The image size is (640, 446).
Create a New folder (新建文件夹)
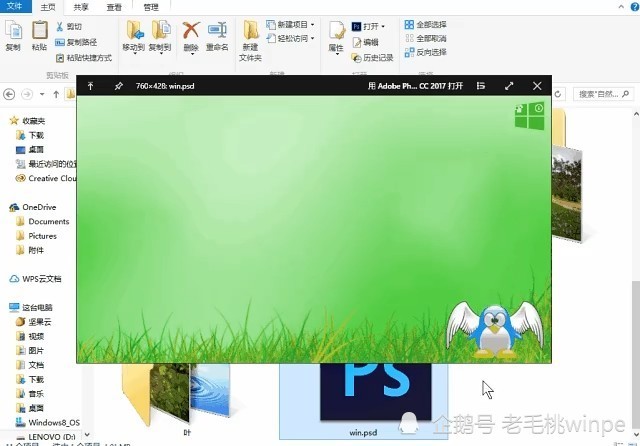point(250,41)
